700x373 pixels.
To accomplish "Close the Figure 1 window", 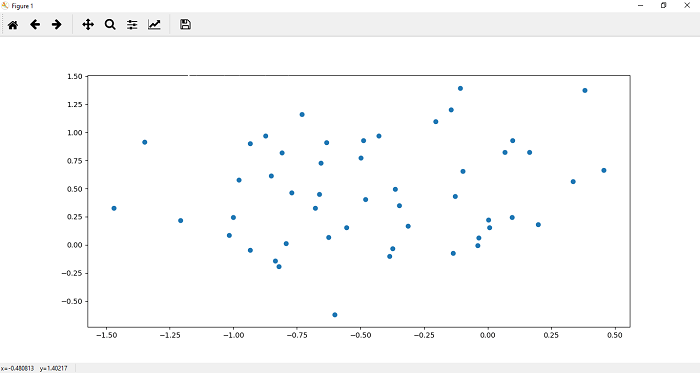I will 687,5.
